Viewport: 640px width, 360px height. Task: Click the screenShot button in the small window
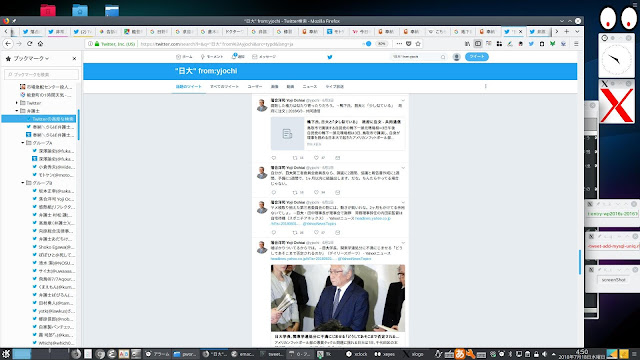[x=613, y=280]
